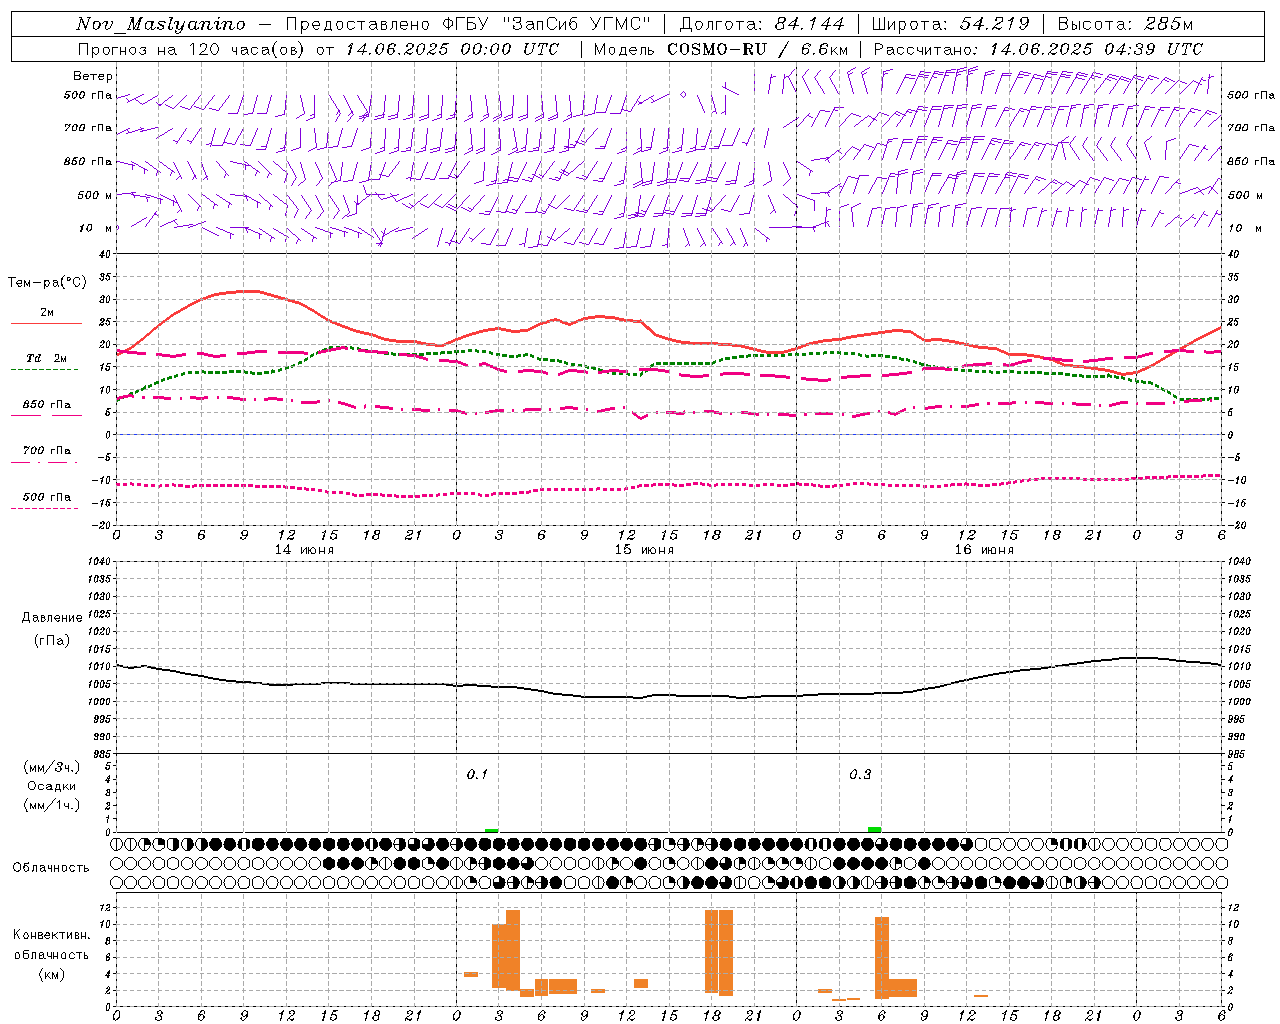The width and height of the screenshot is (1280, 1024).
Task: Click the Модель COSMO-RU / 6.6км text
Action: 721,48
